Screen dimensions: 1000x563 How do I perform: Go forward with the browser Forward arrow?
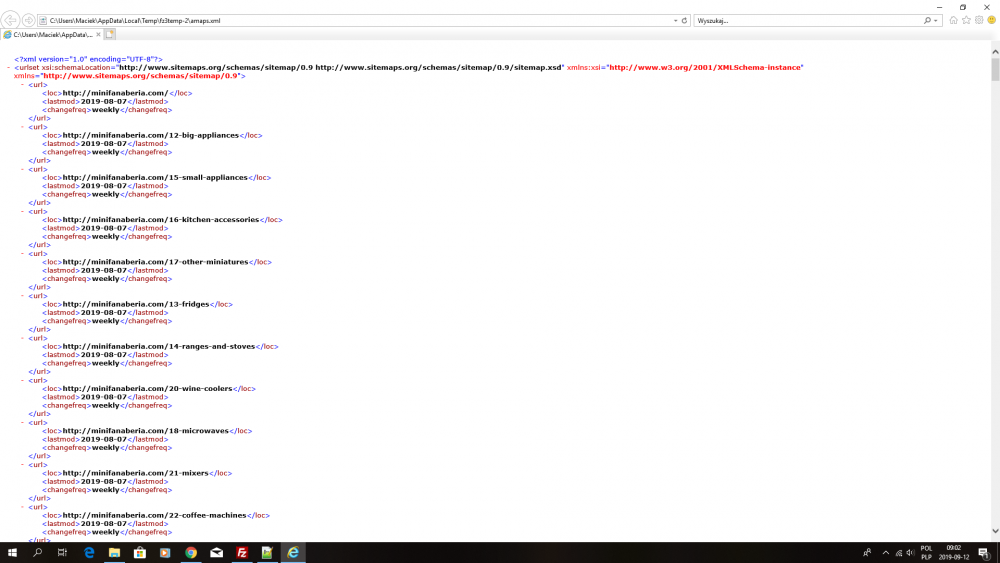point(28,20)
